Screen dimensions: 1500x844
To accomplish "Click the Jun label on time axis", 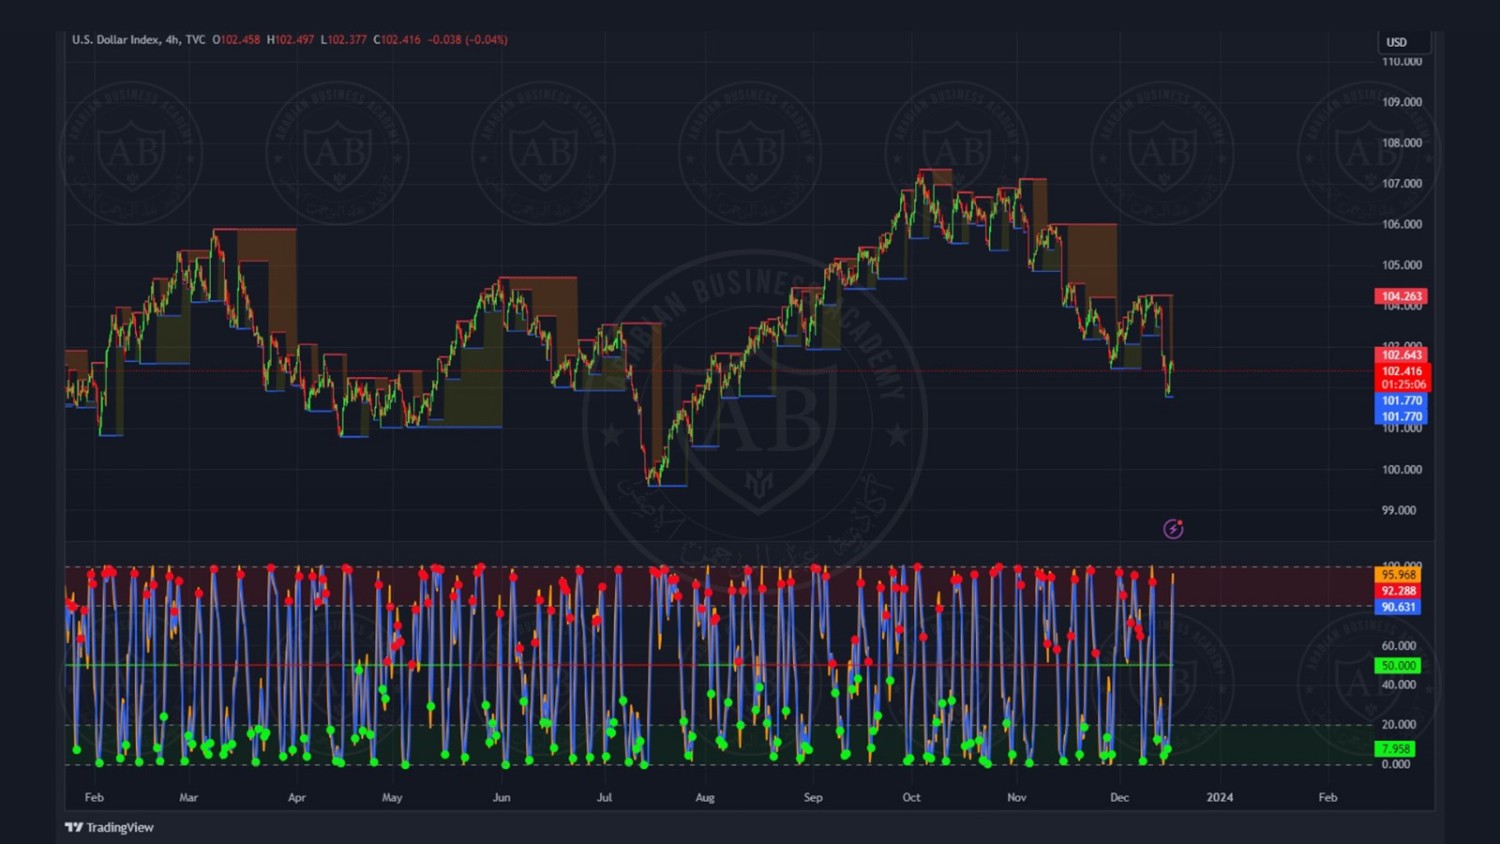I will click(x=502, y=798).
